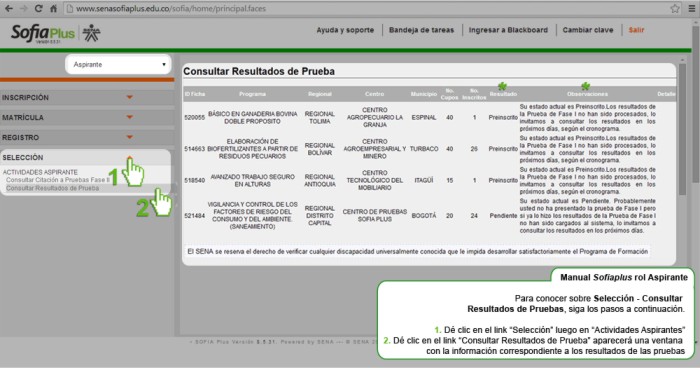
Task: Select ficha ID 518540
Action: click(195, 180)
